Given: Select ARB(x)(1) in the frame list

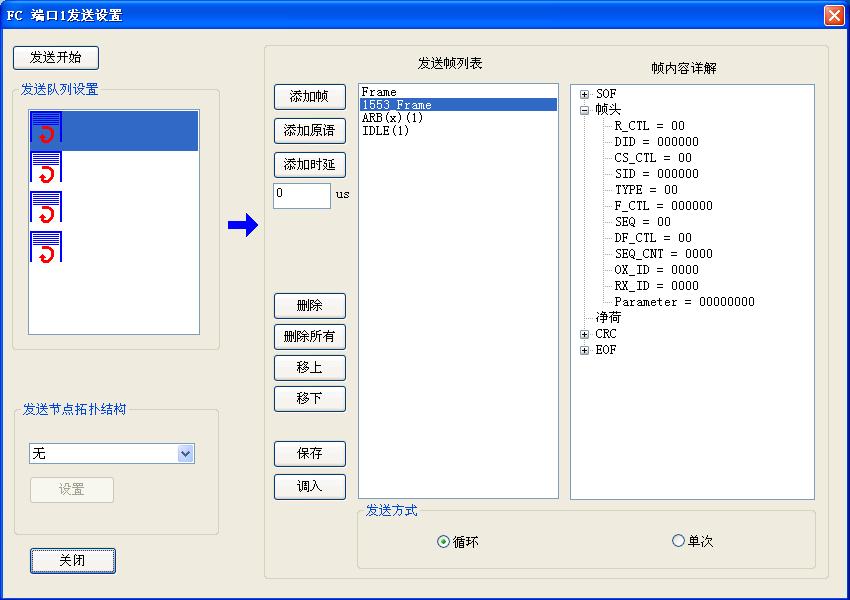Looking at the screenshot, I should point(392,118).
